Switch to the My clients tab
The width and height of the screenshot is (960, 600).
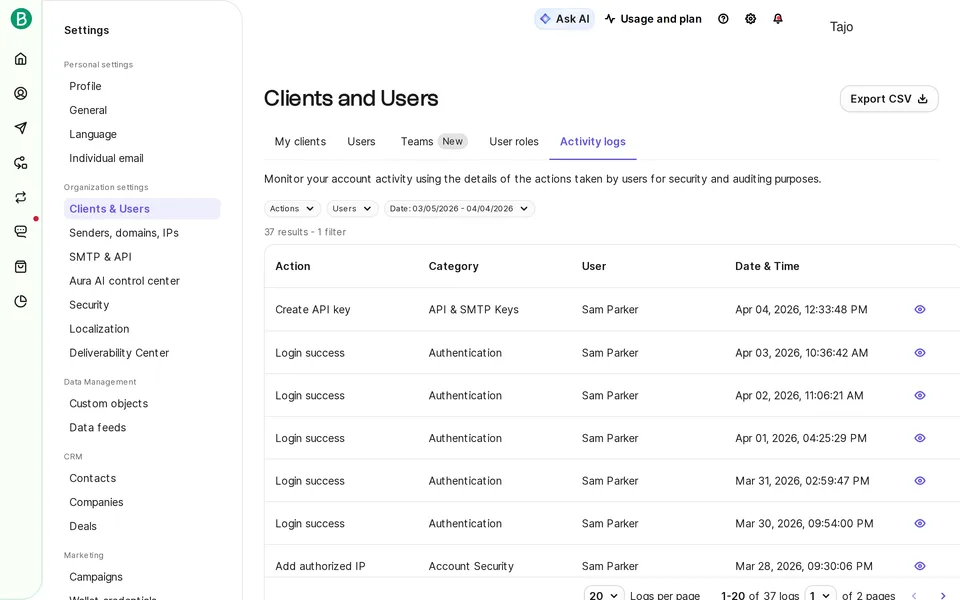point(300,141)
